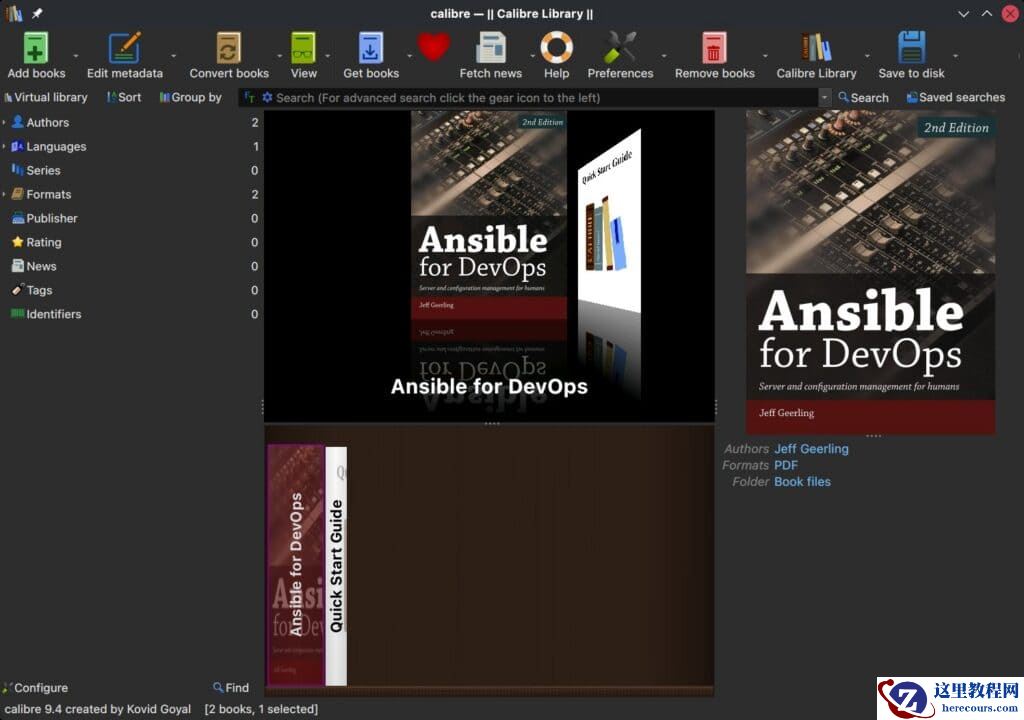Open the Book files folder link

tap(802, 482)
